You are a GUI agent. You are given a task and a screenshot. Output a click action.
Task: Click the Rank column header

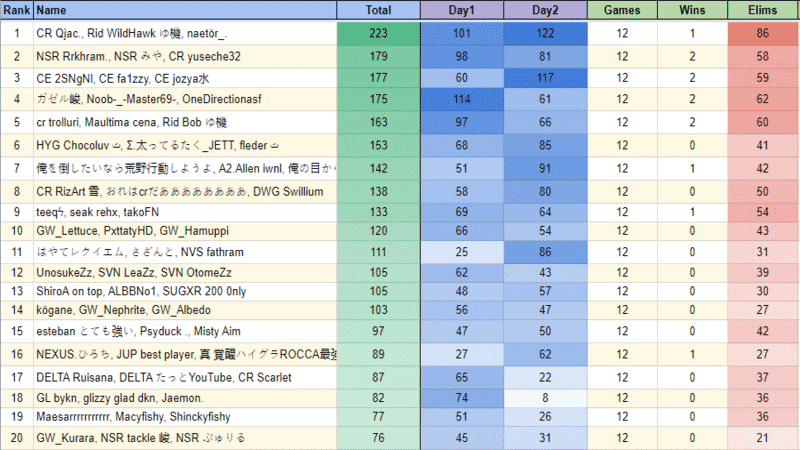click(x=17, y=10)
